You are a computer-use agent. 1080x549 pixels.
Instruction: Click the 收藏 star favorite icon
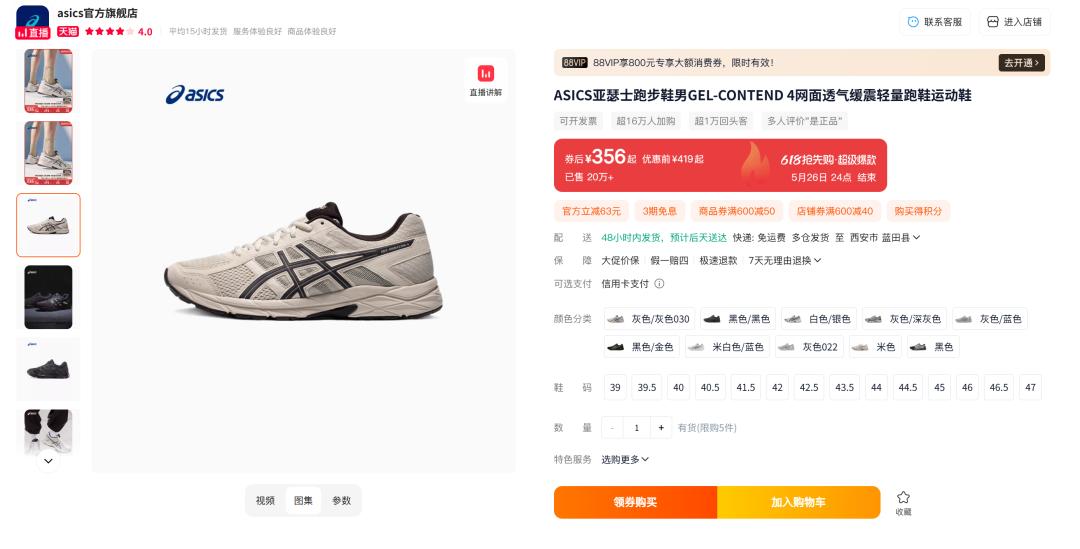click(x=903, y=497)
